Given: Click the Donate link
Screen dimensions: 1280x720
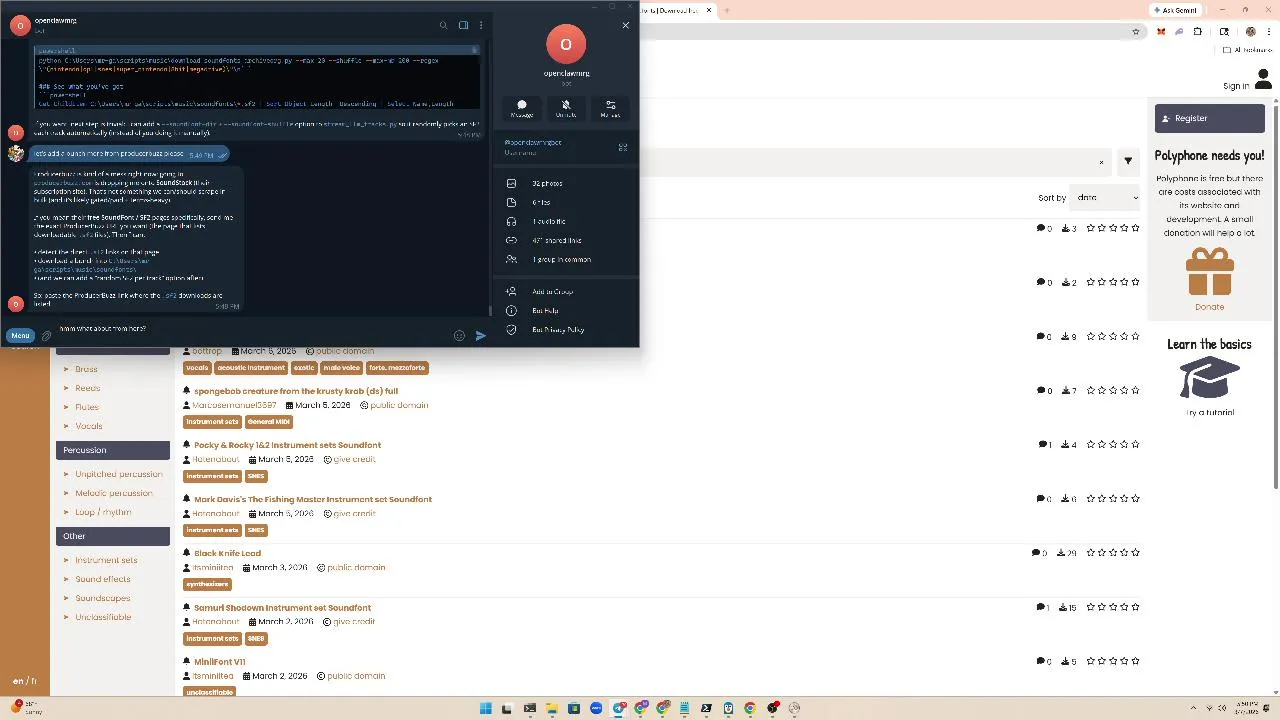Looking at the screenshot, I should [x=1209, y=307].
